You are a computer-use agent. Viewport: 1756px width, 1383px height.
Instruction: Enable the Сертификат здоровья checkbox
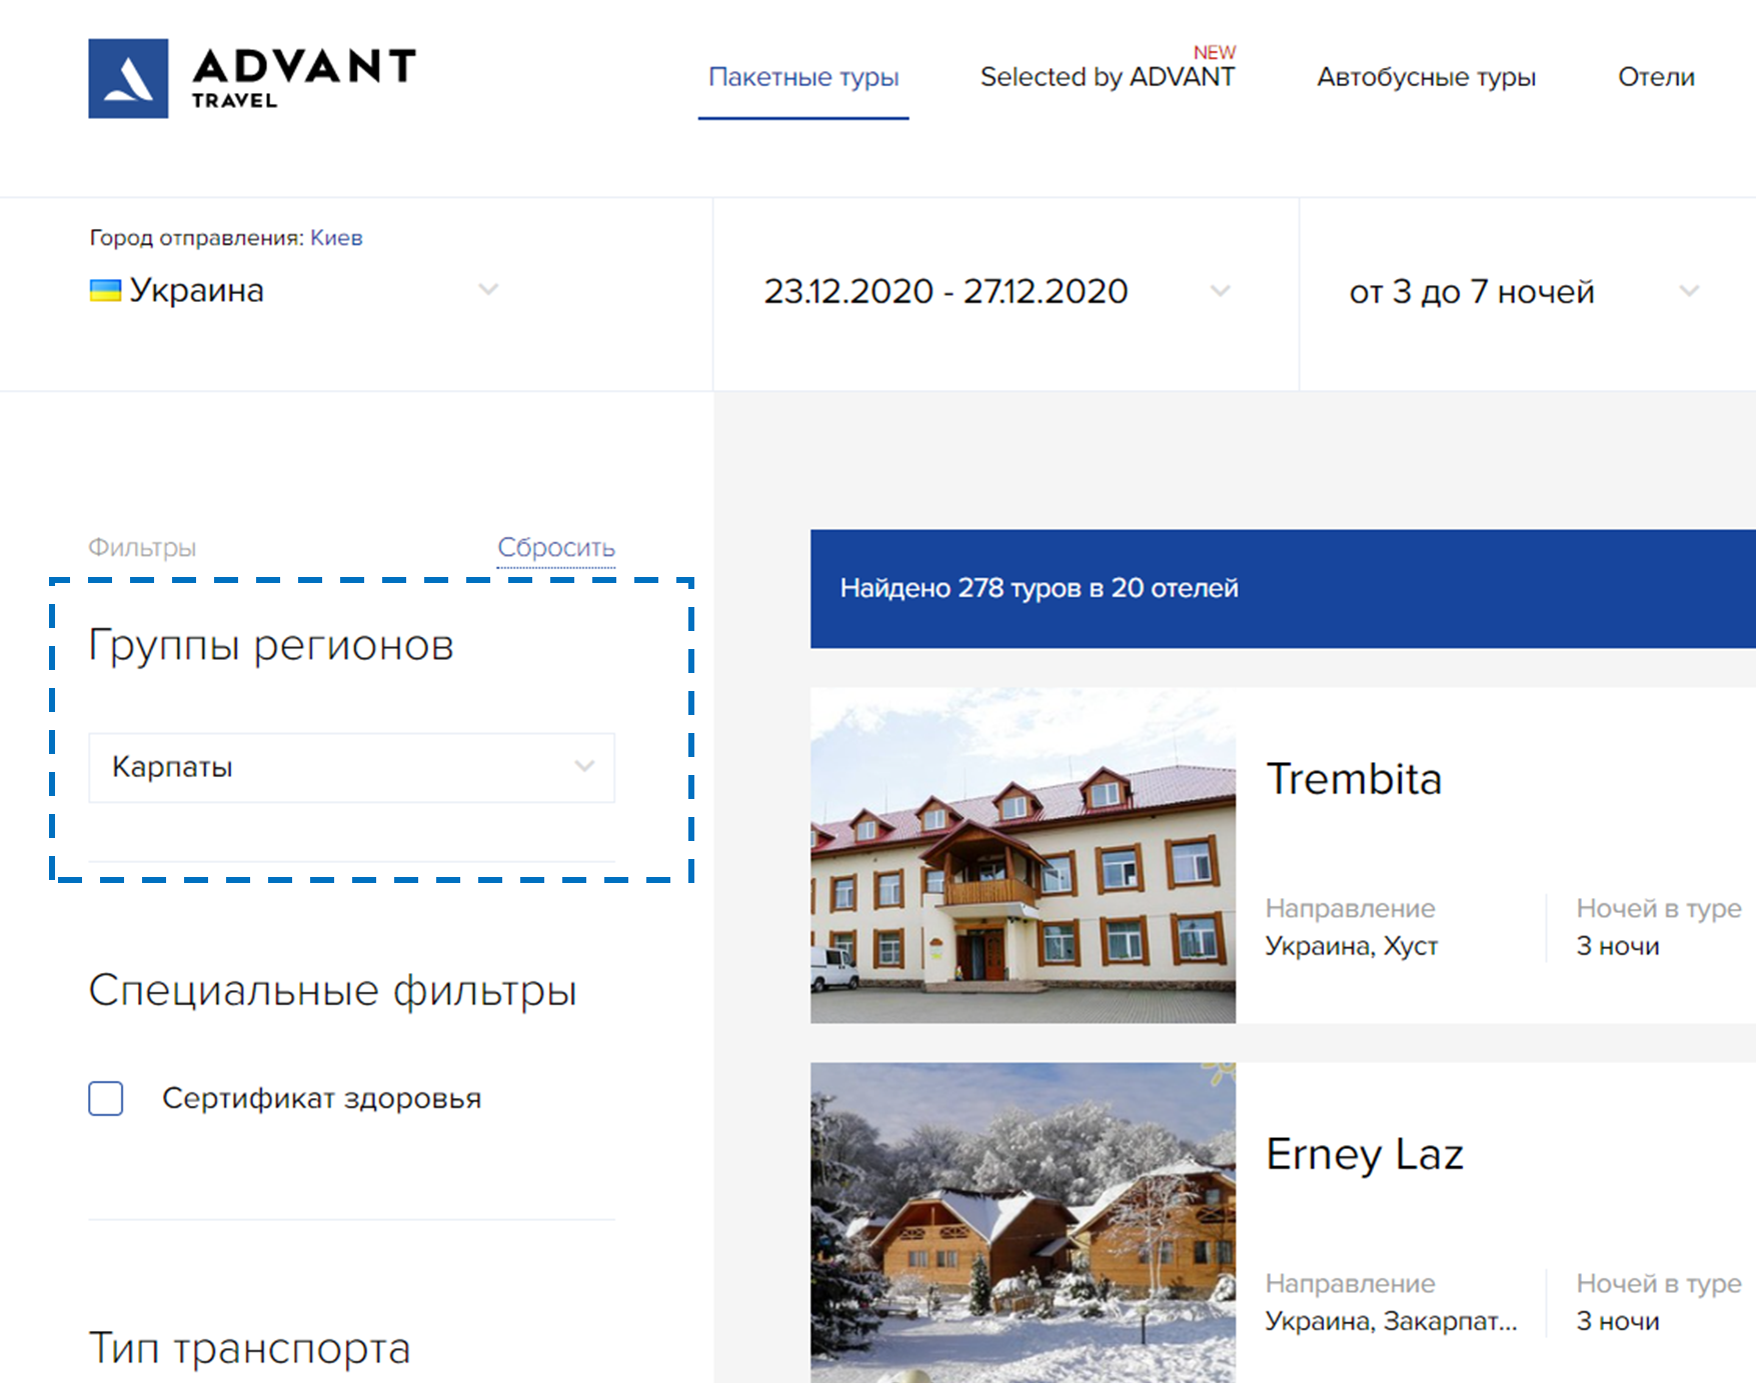click(x=106, y=1098)
